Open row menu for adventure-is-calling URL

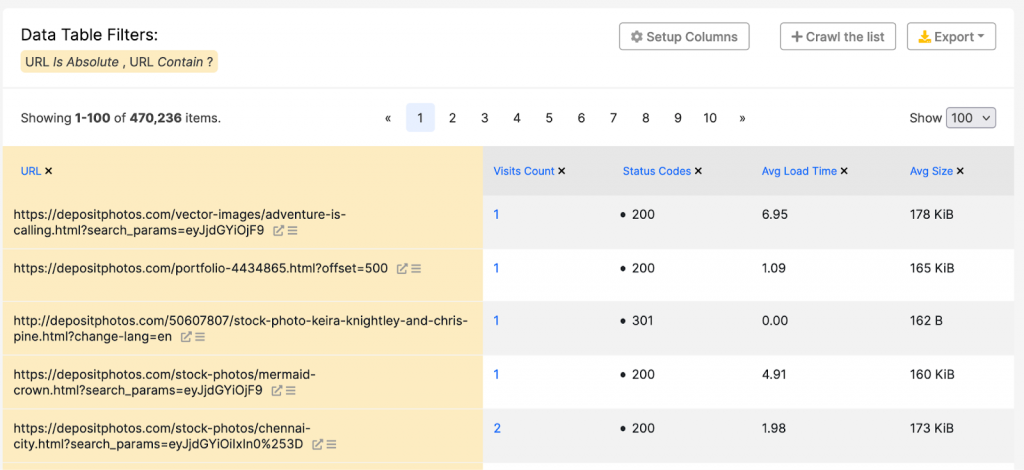[293, 230]
